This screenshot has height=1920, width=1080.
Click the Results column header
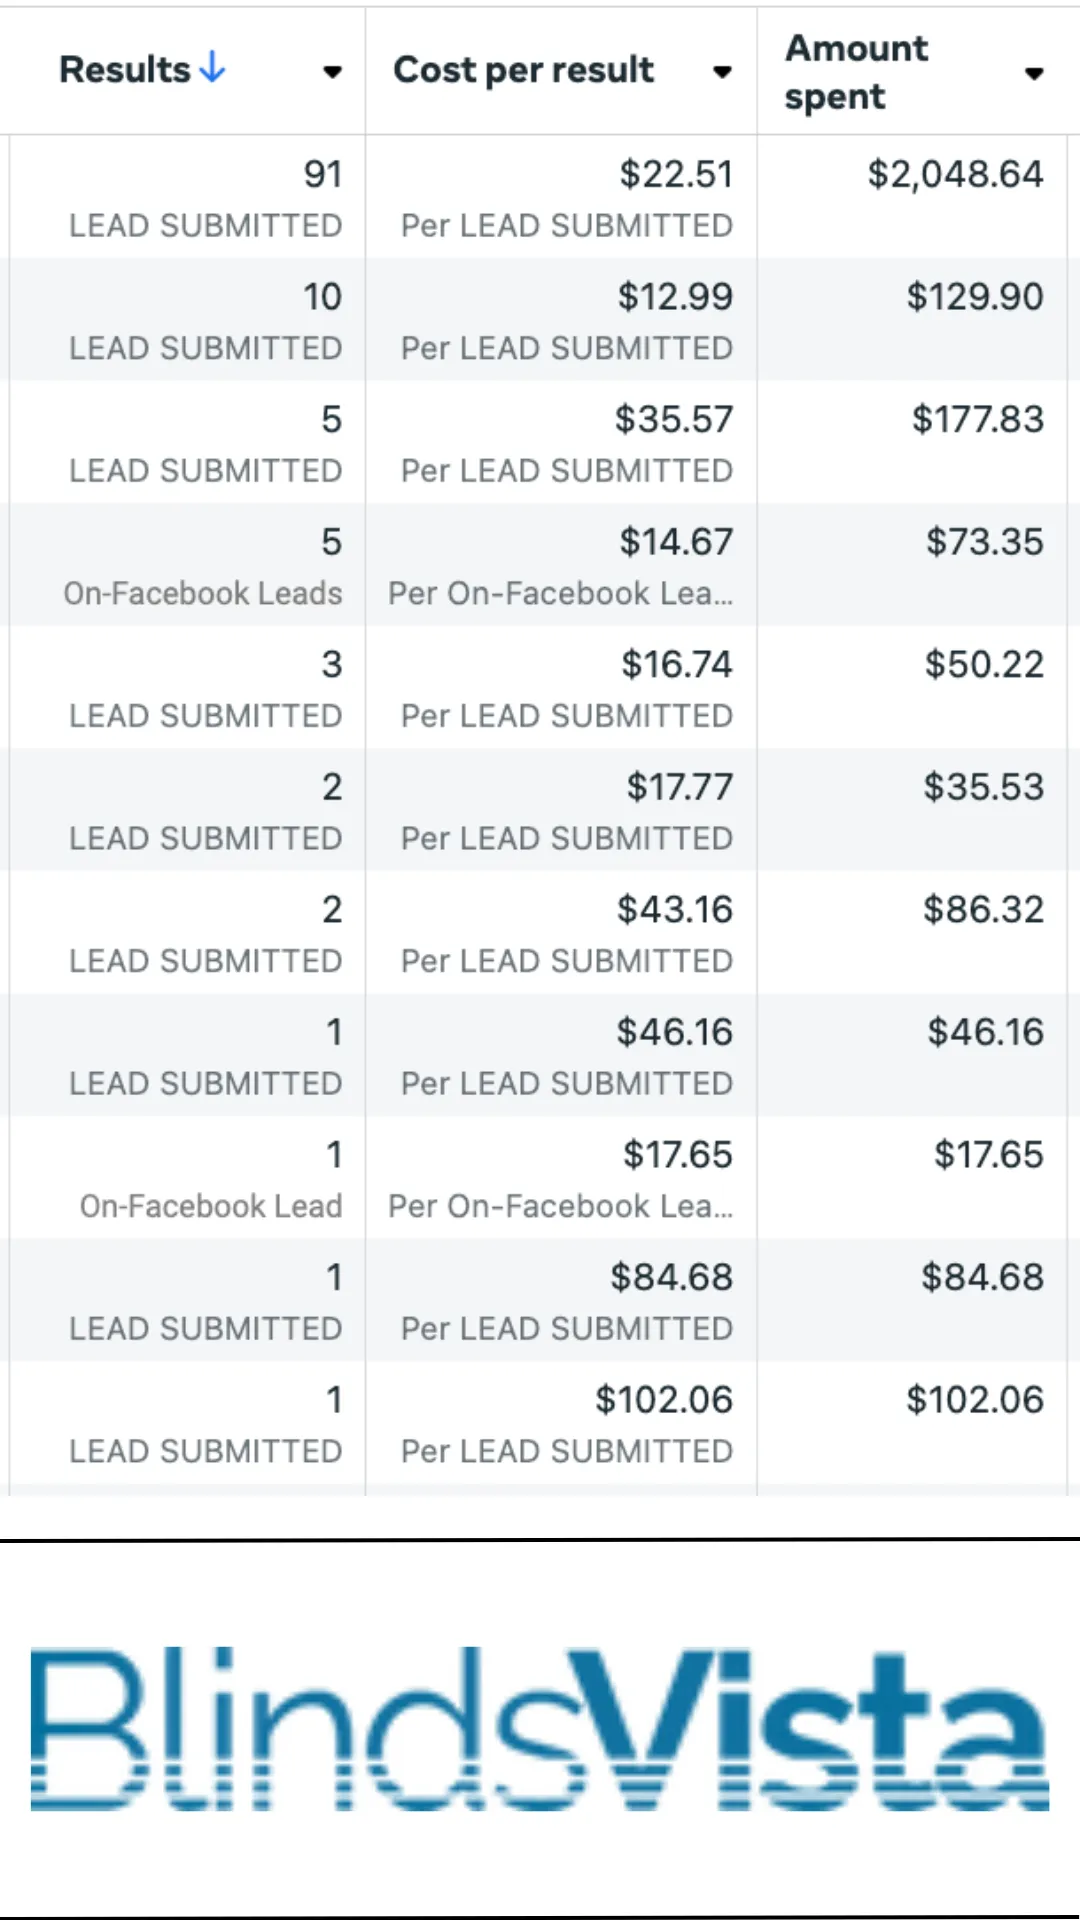point(125,70)
